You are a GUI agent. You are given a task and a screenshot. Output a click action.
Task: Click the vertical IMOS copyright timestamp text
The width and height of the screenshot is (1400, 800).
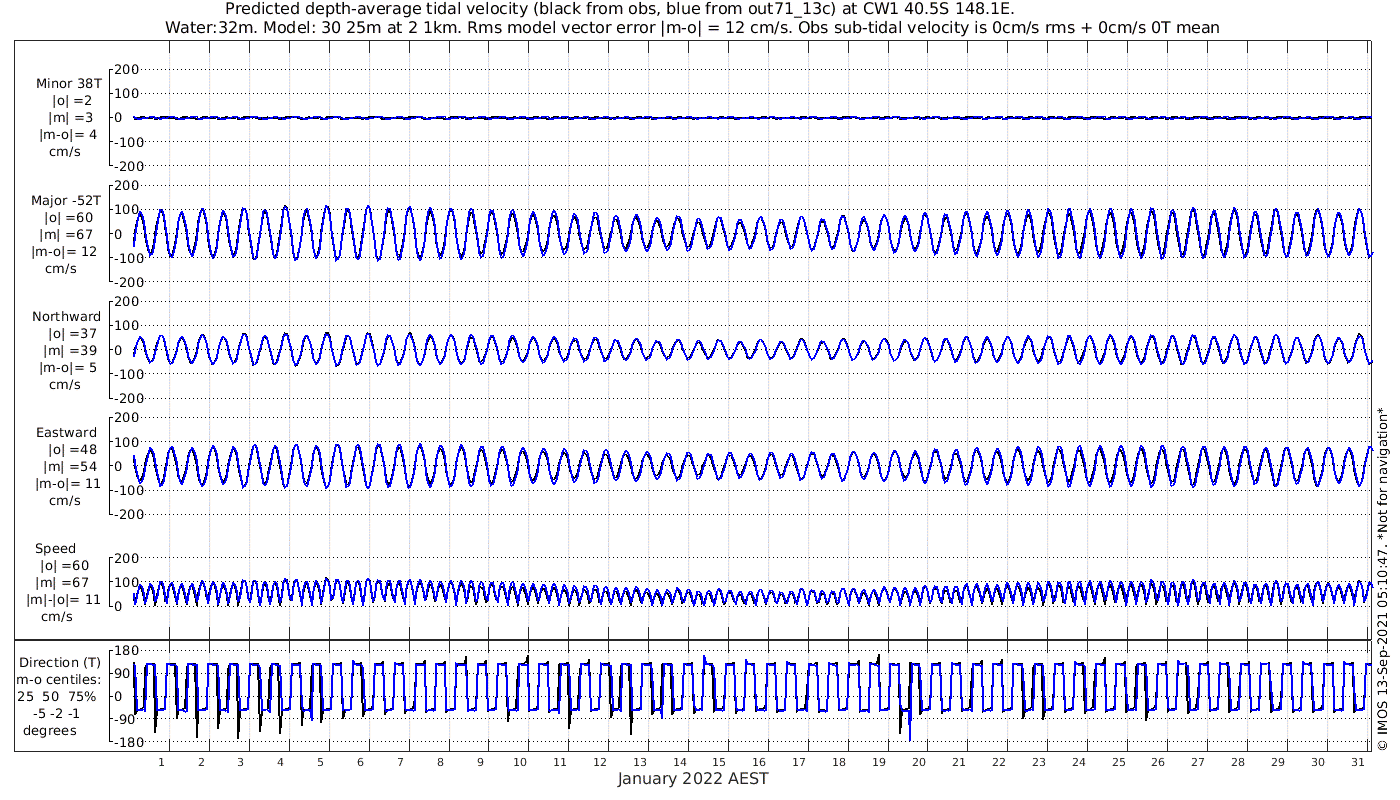(1382, 579)
